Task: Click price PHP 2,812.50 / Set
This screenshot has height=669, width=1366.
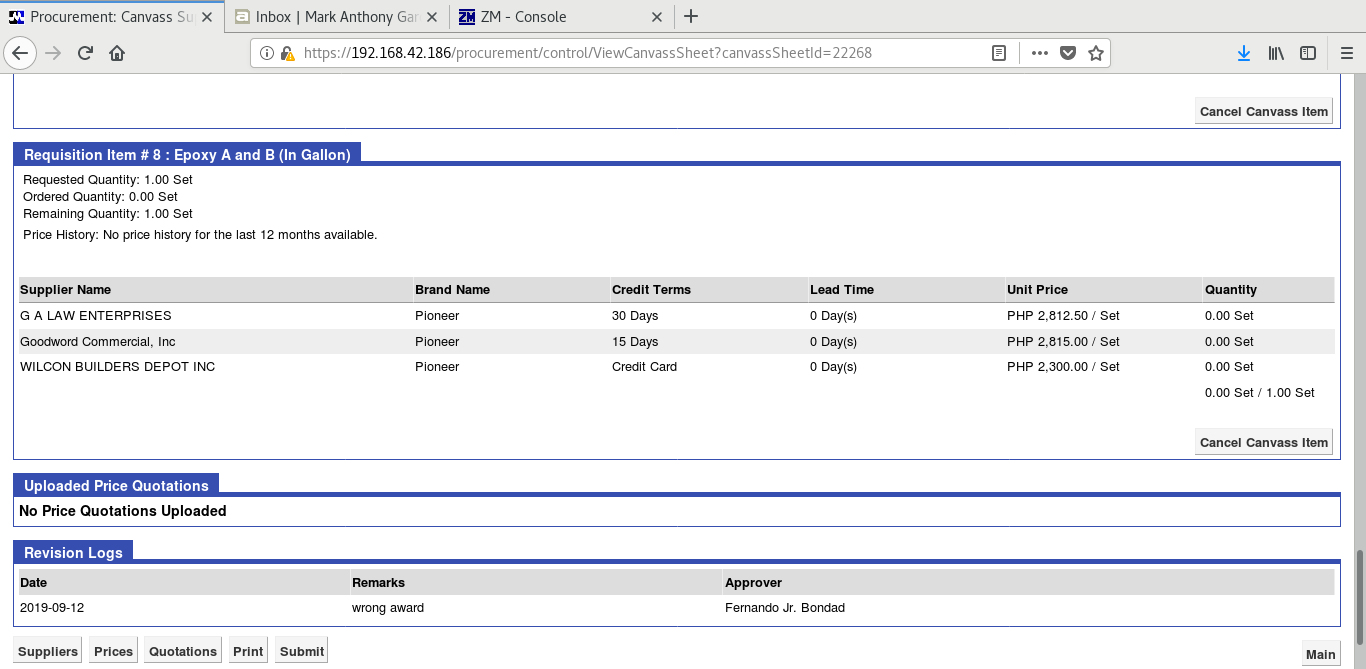Action: click(1063, 316)
